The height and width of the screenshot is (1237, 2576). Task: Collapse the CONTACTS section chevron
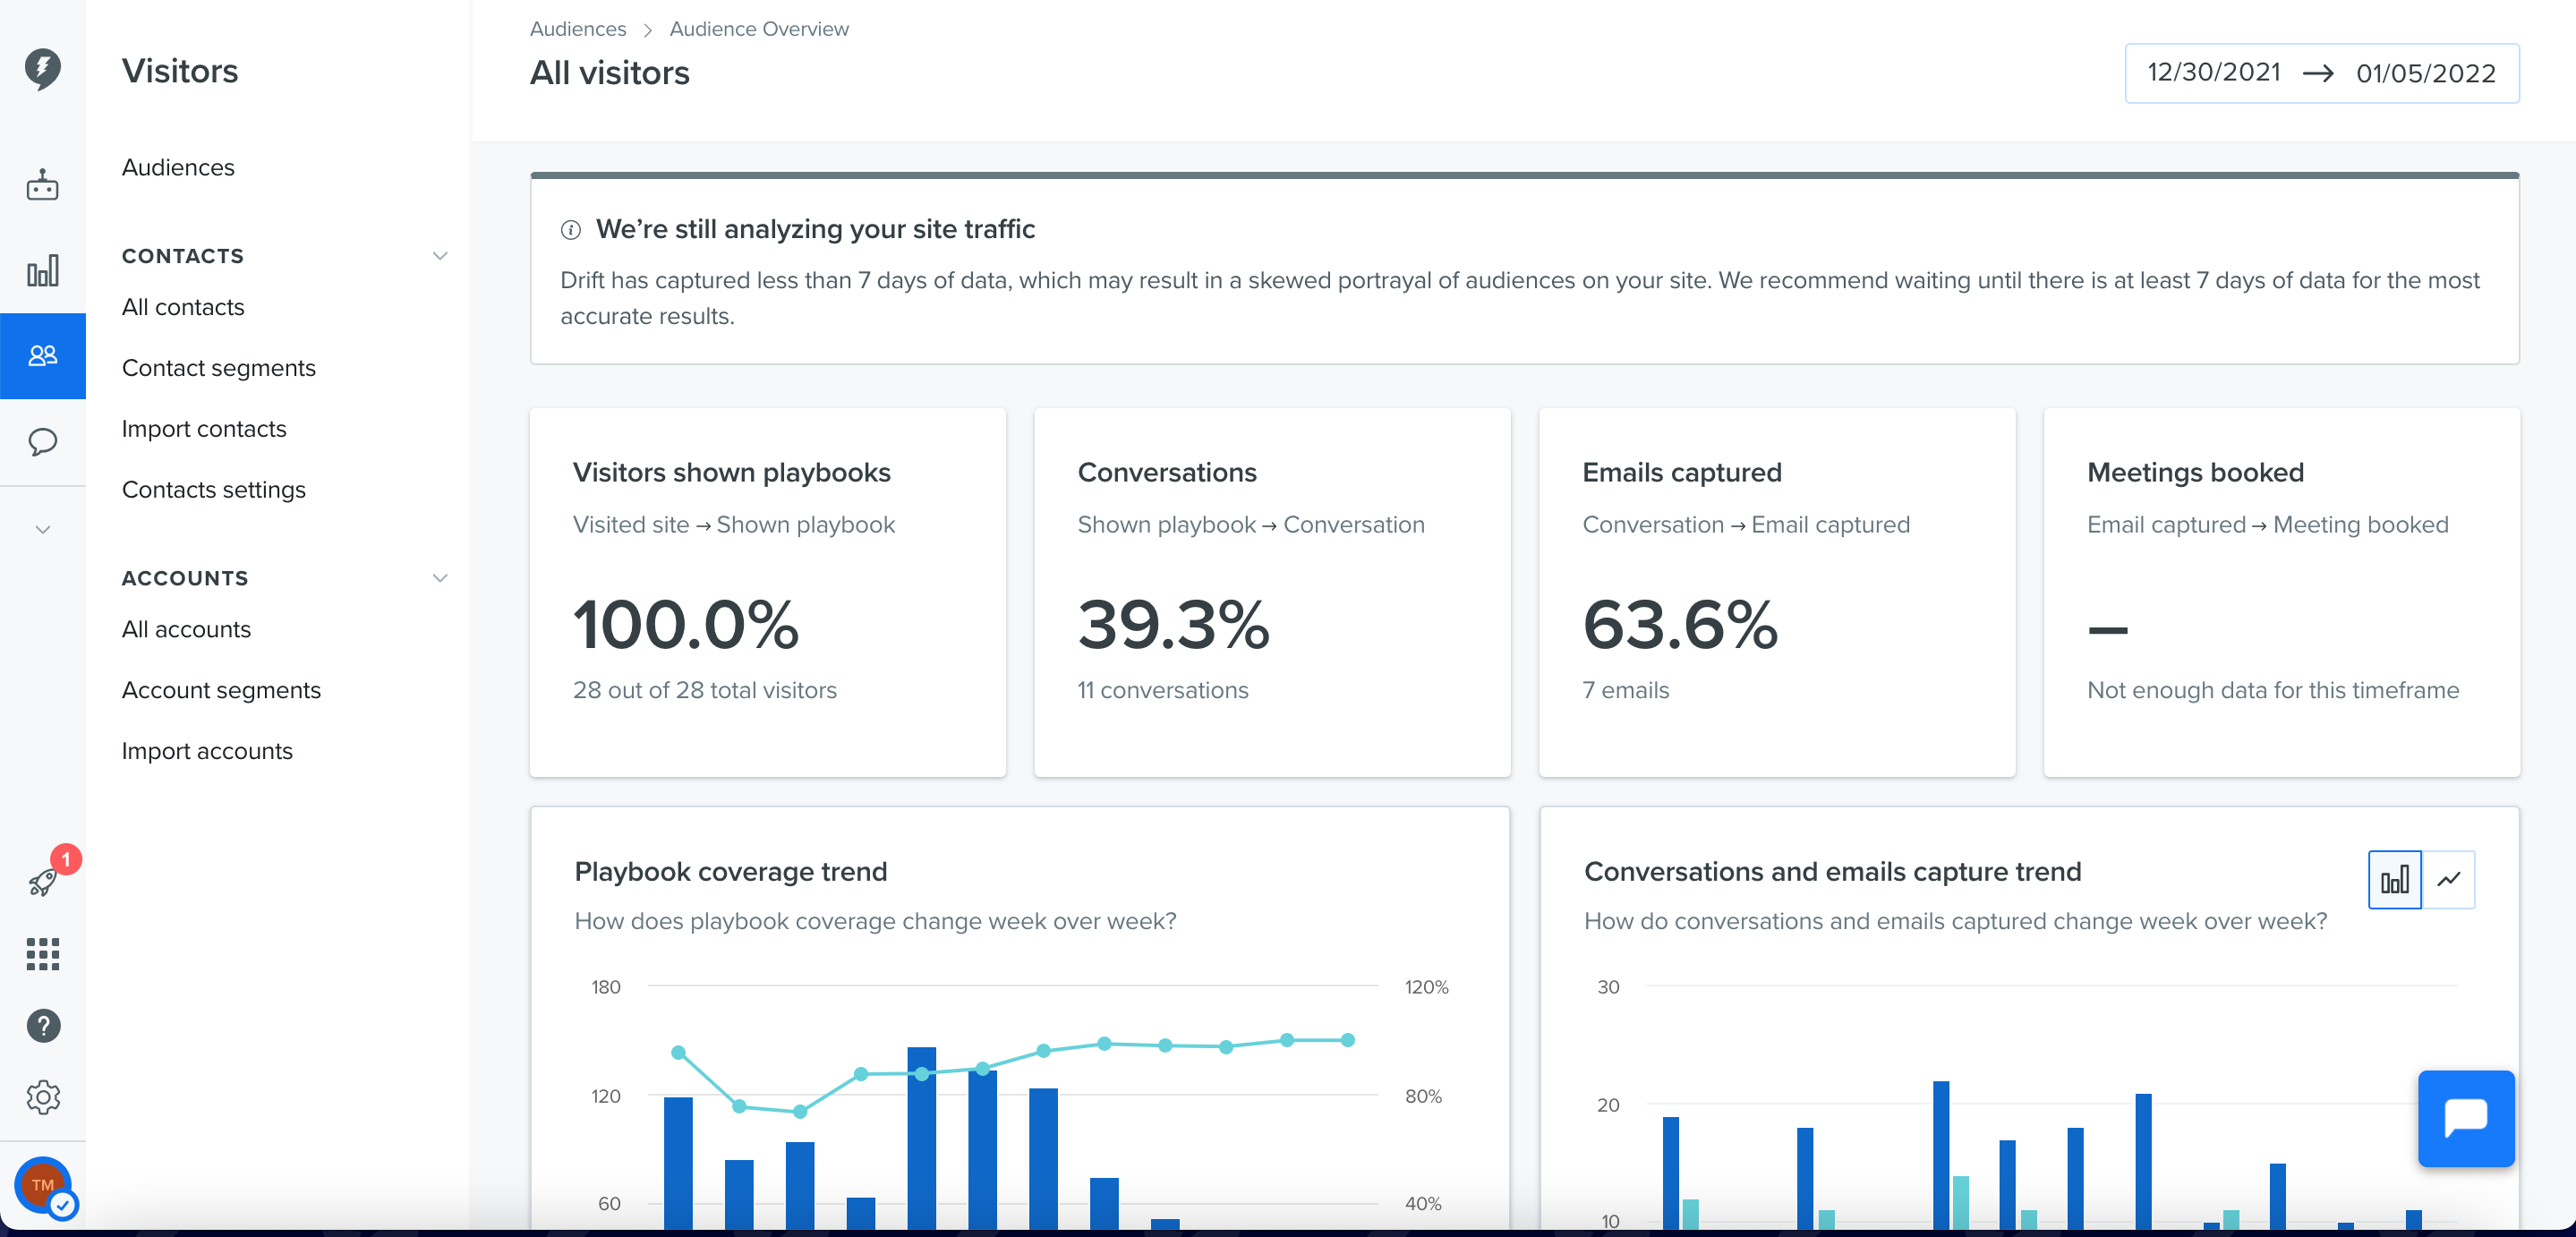pos(439,256)
